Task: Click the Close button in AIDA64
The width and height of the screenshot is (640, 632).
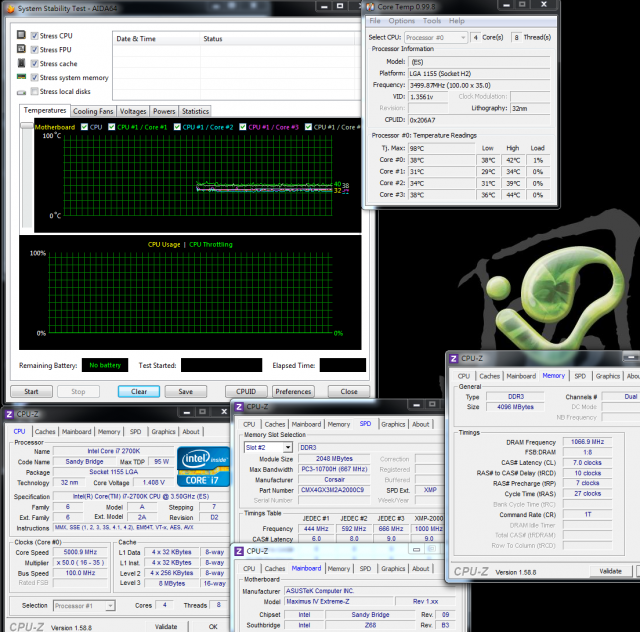Action: tap(349, 392)
